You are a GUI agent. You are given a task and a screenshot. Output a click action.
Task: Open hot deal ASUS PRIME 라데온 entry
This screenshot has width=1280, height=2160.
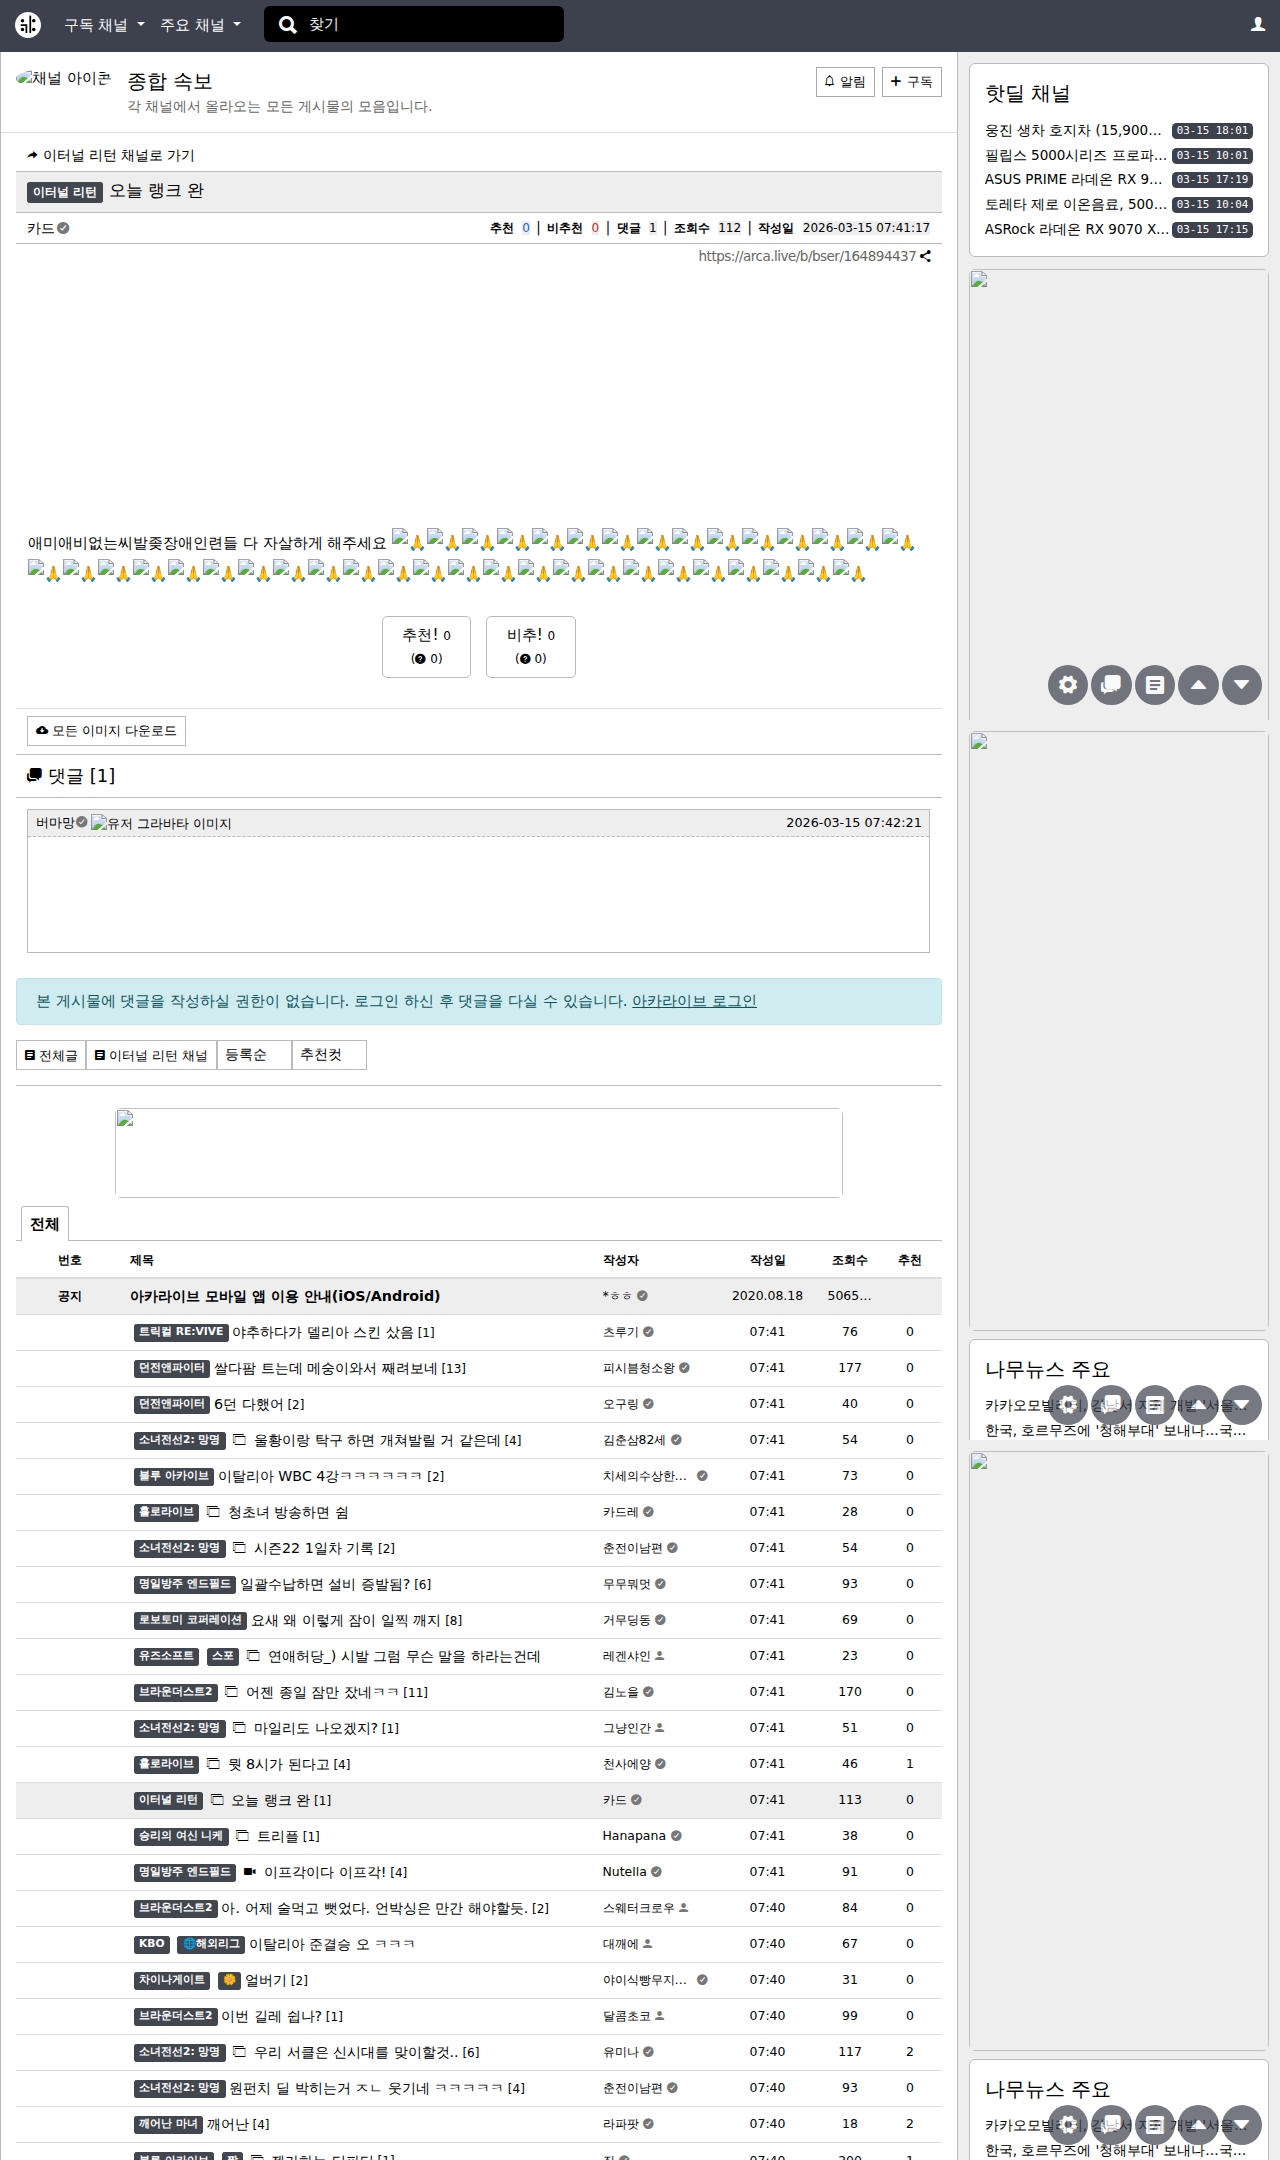point(1073,179)
